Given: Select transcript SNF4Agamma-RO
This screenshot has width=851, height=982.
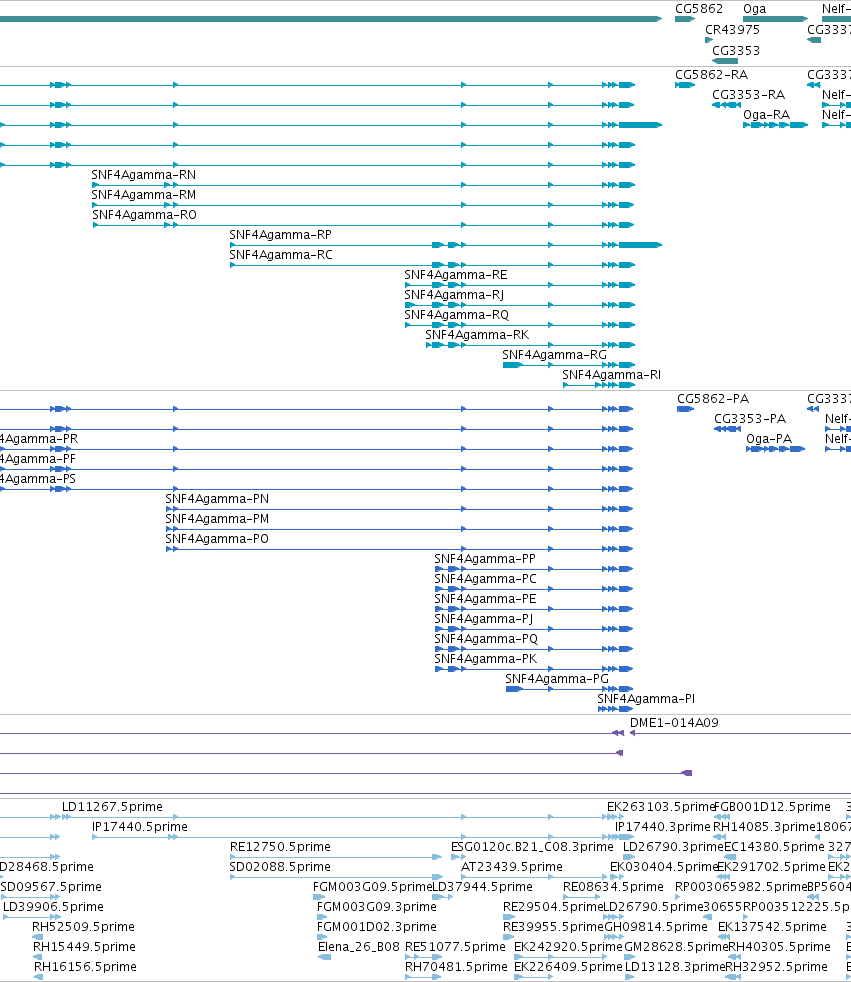Looking at the screenshot, I should click(x=144, y=215).
